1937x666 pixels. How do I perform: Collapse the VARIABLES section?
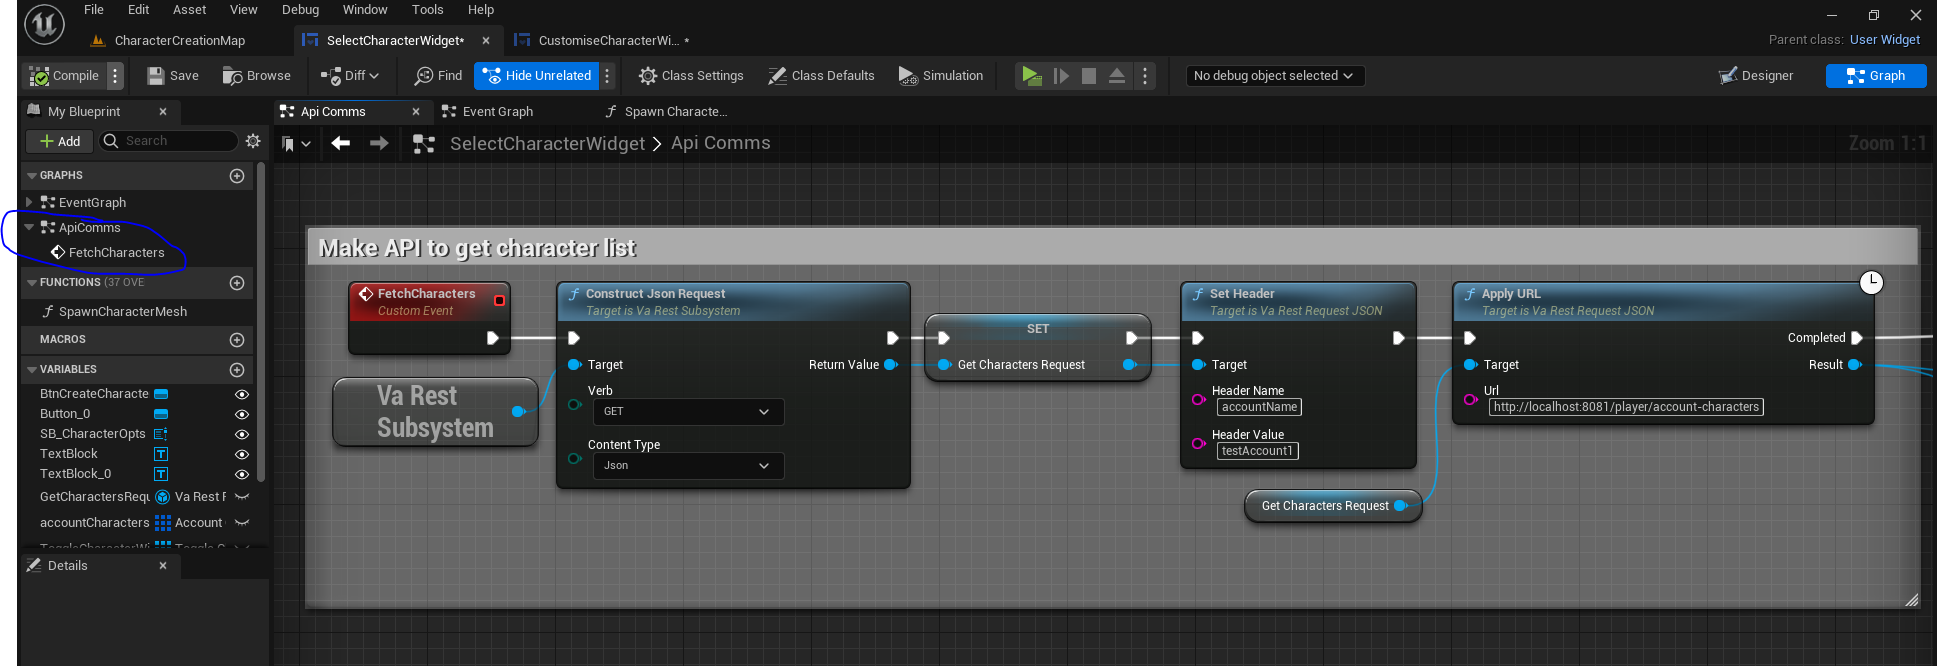click(32, 370)
